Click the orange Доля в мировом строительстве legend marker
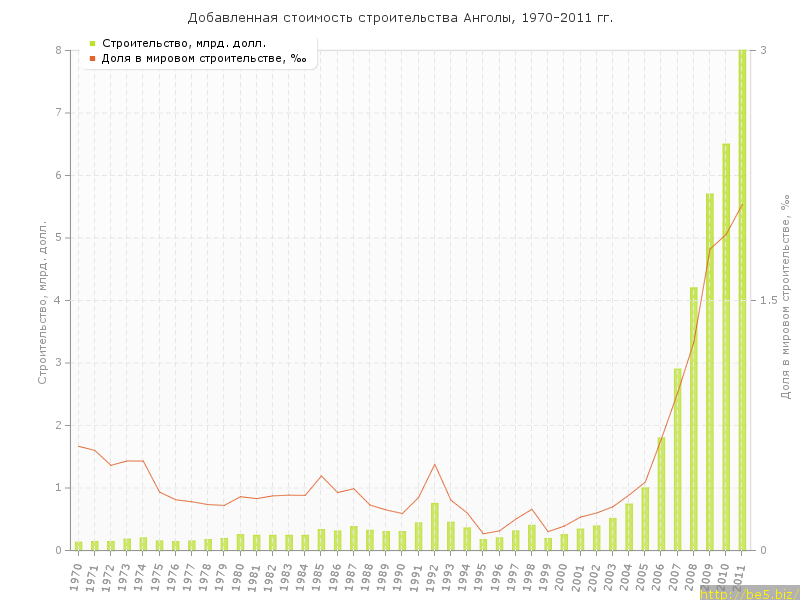Viewport: 800px width, 600px height. coord(92,58)
